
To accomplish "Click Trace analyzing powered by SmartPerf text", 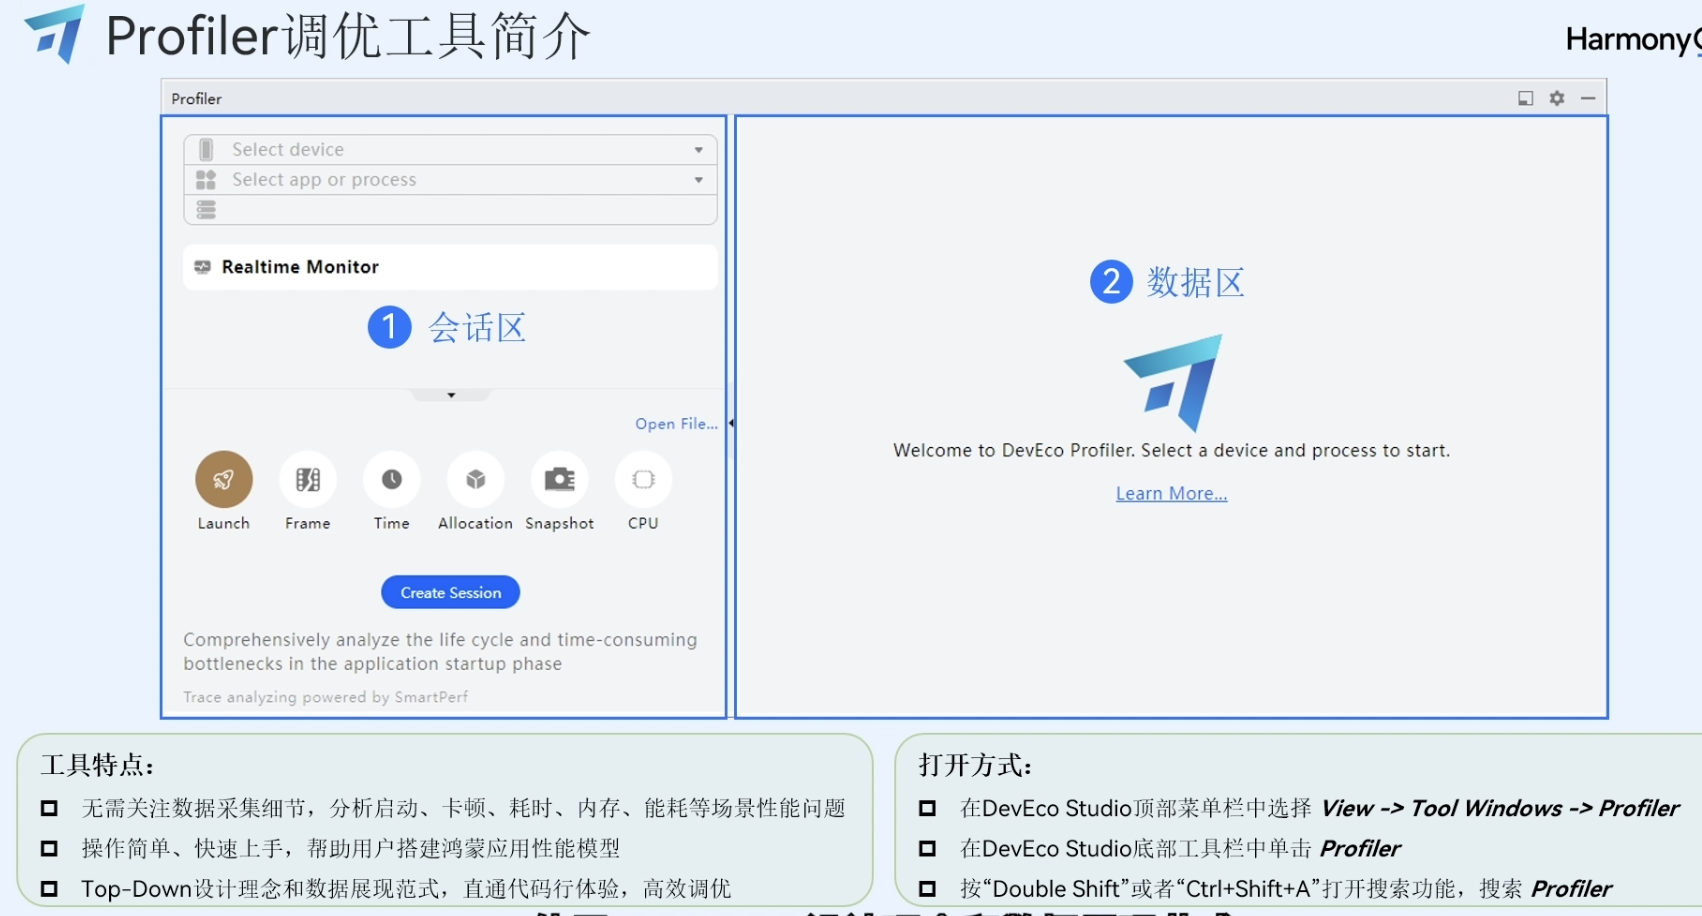I will (325, 697).
